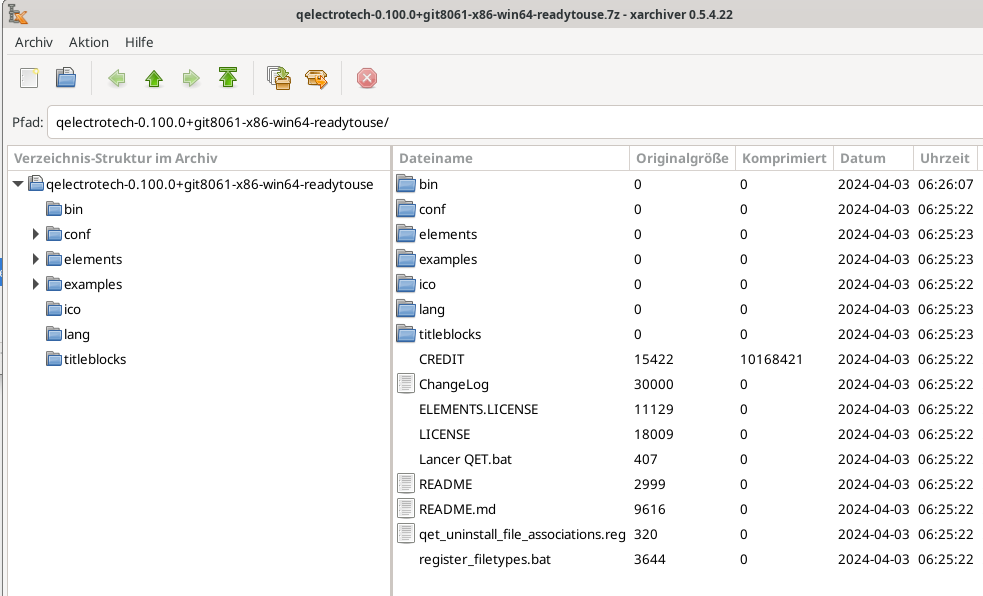Click the green Back arrow icon
The height and width of the screenshot is (596, 983).
[x=117, y=78]
